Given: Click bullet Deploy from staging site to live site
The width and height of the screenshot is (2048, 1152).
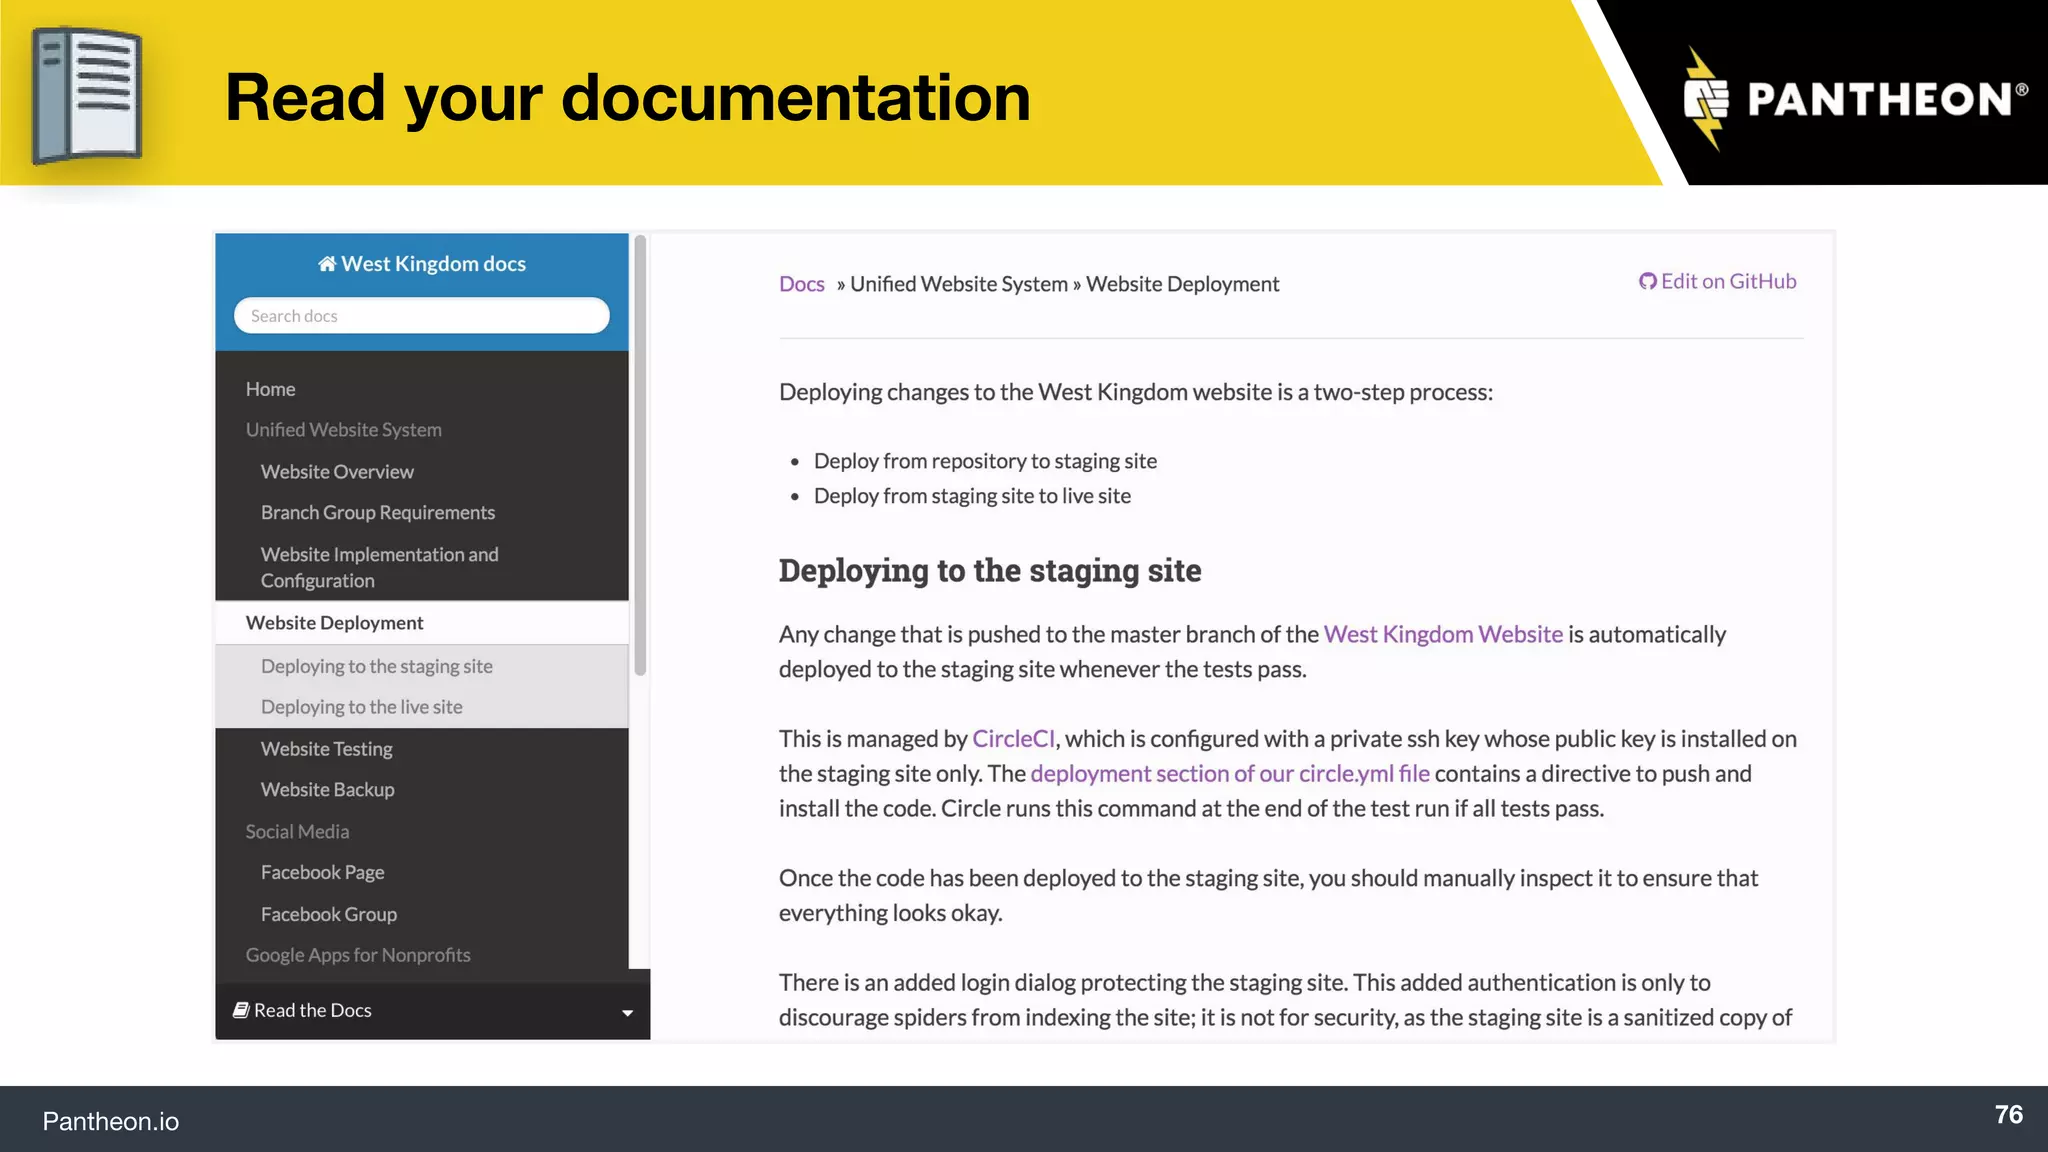Looking at the screenshot, I should 971,496.
